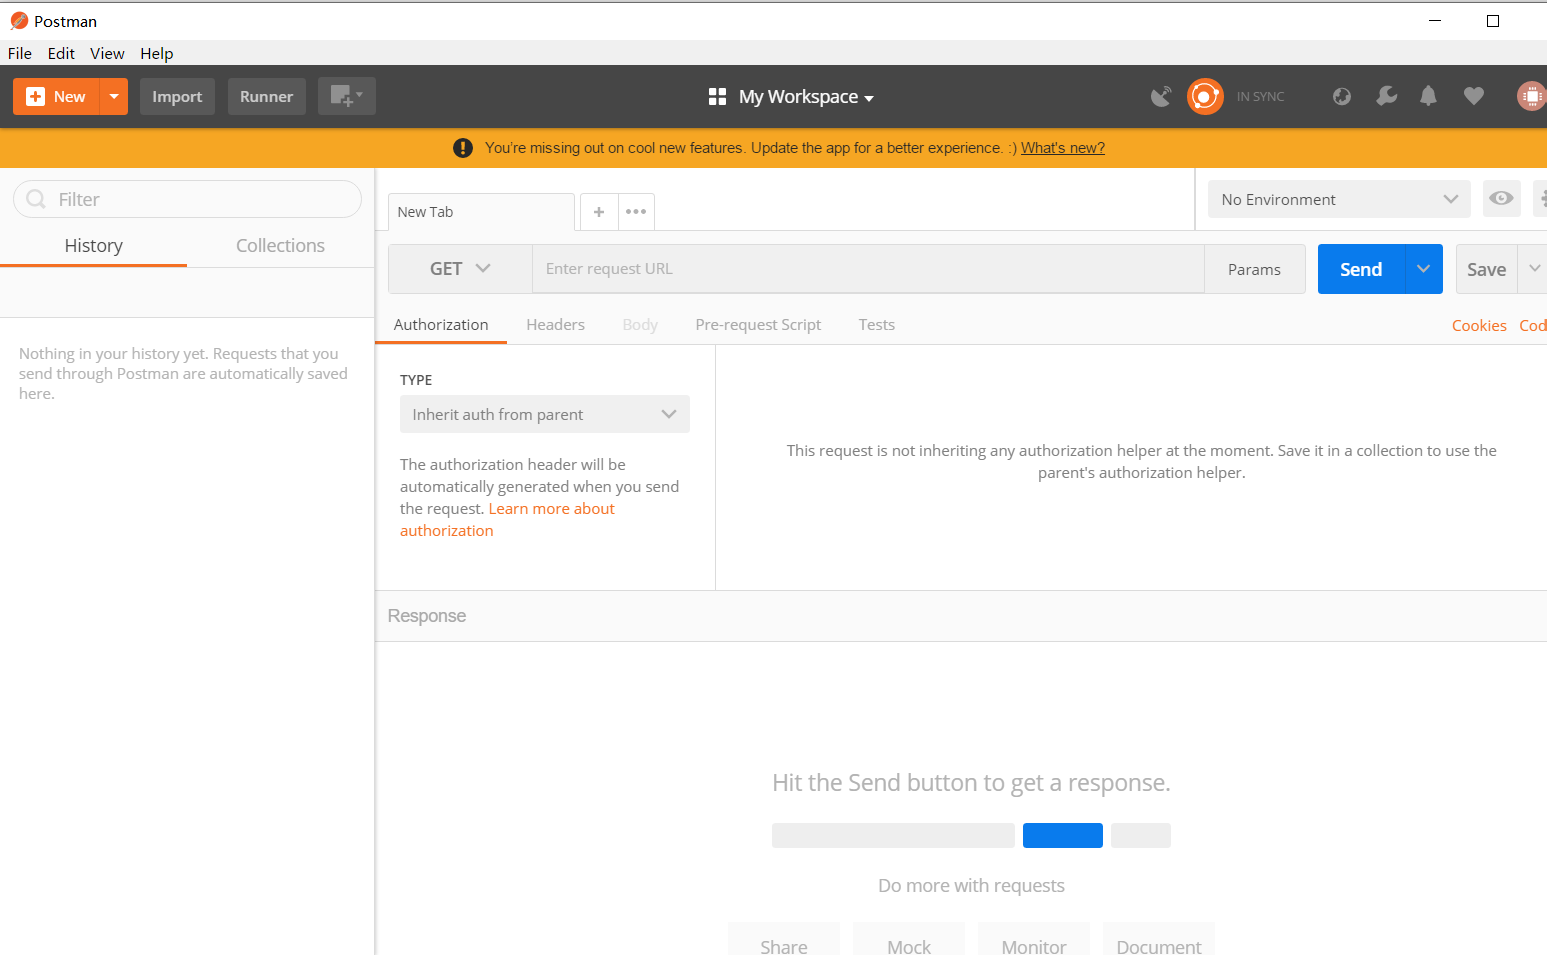The height and width of the screenshot is (955, 1547).
Task: Open the Edit menu
Action: coord(61,53)
